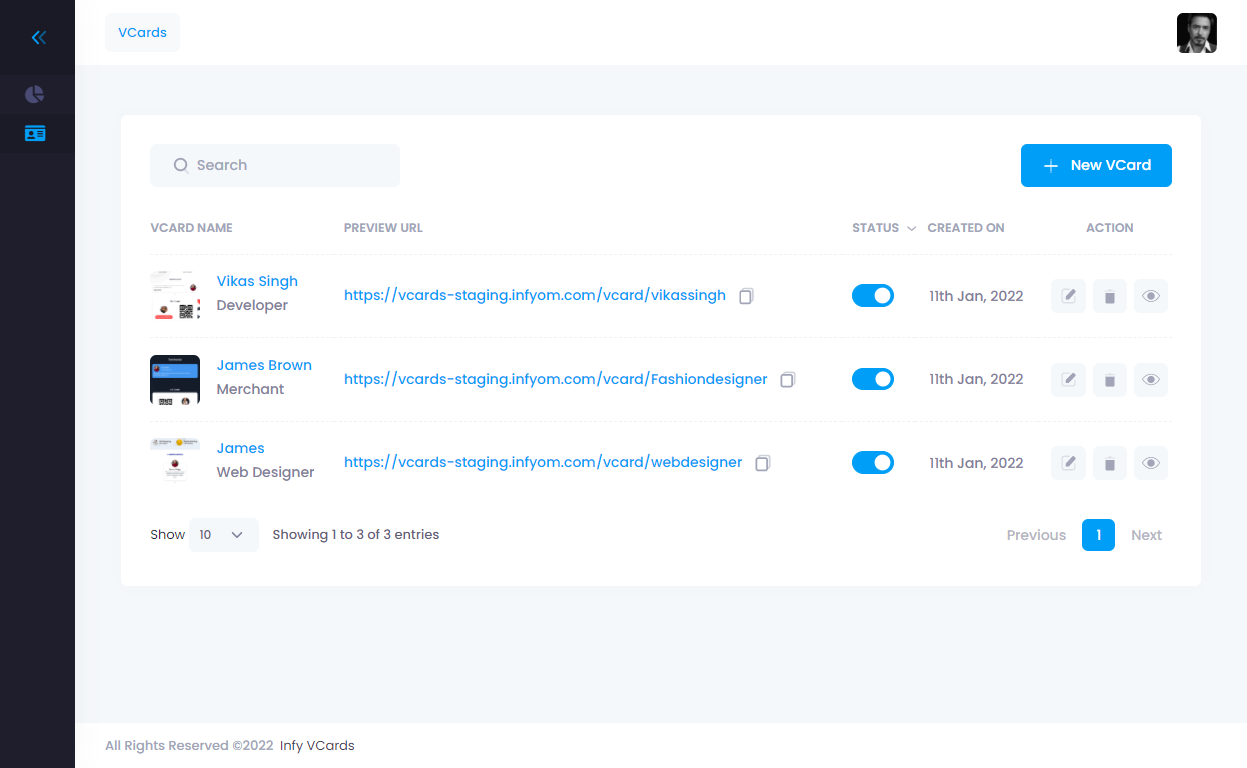Turn off James Web Designer status
Screen dimensions: 1247x768
click(x=872, y=463)
